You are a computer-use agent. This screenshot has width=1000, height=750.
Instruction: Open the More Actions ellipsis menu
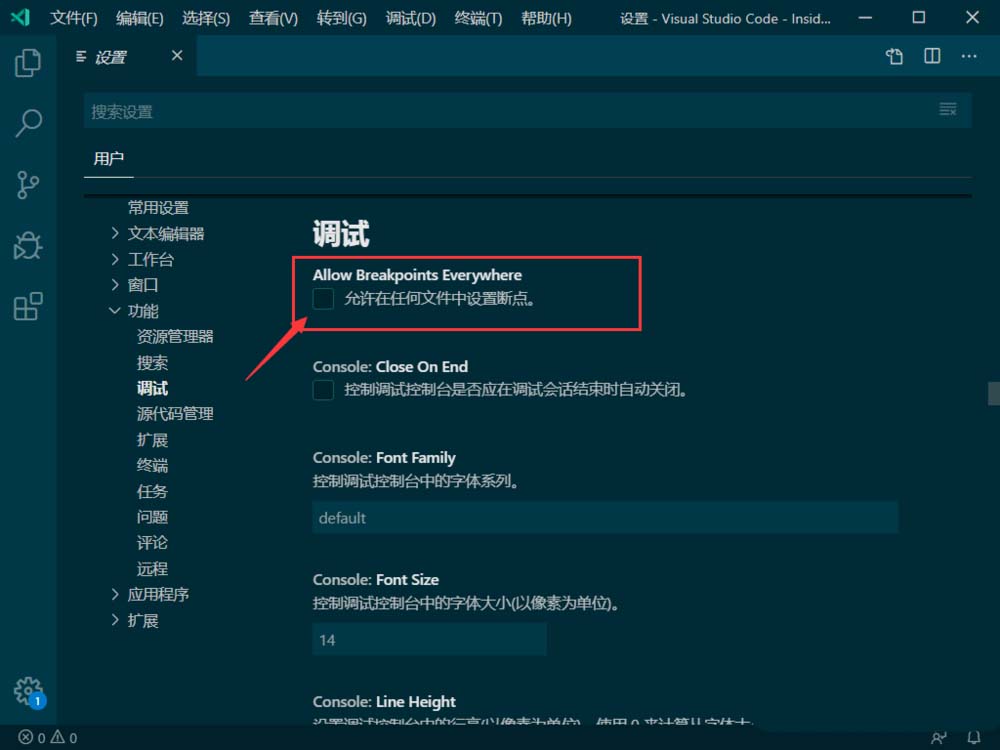click(x=968, y=57)
